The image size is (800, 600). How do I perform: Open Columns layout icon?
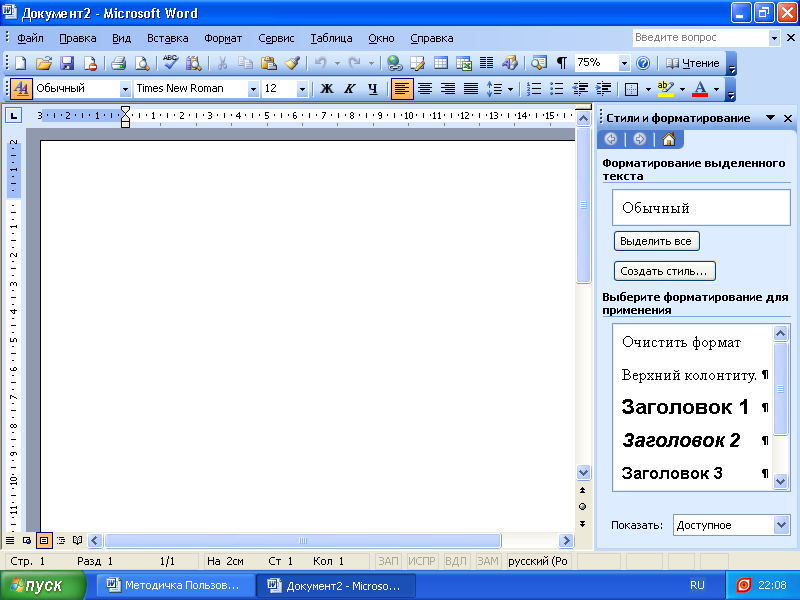[x=487, y=63]
